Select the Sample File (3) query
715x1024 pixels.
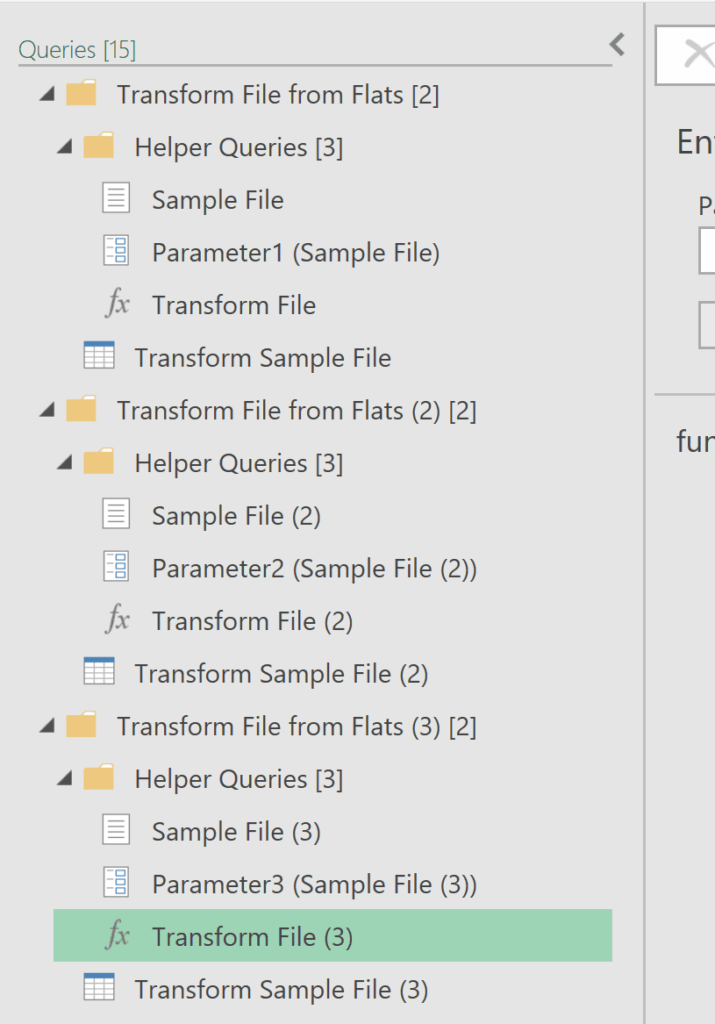(236, 831)
